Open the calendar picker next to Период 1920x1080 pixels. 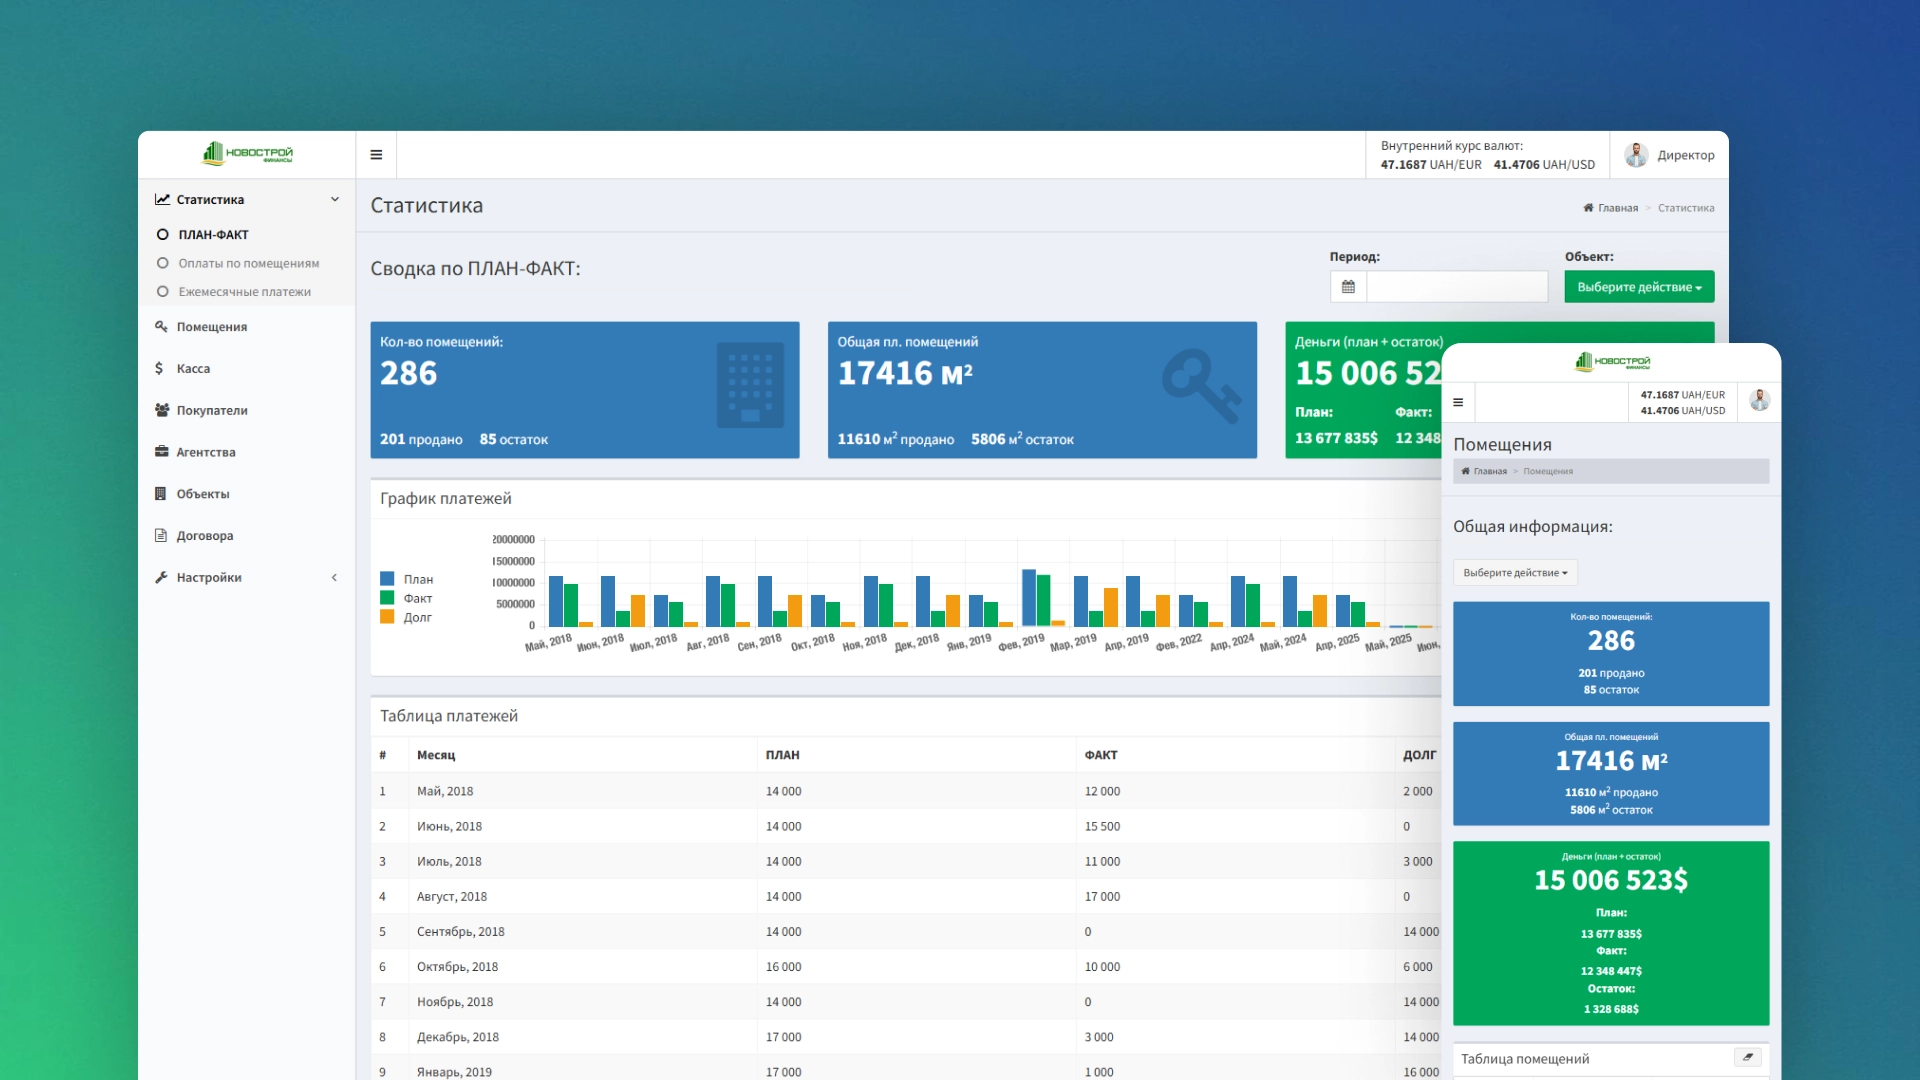click(x=1348, y=287)
